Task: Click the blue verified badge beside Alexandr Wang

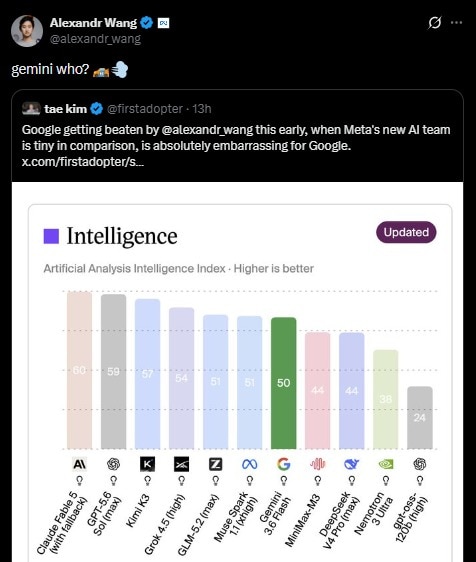Action: pos(146,23)
